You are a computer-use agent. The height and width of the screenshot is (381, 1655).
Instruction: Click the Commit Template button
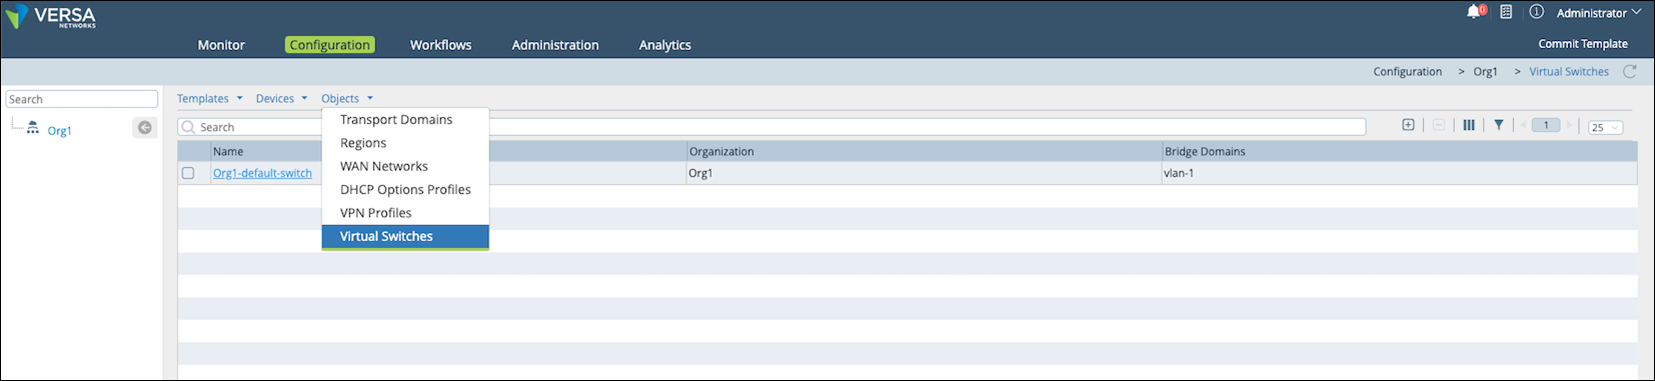[x=1582, y=44]
